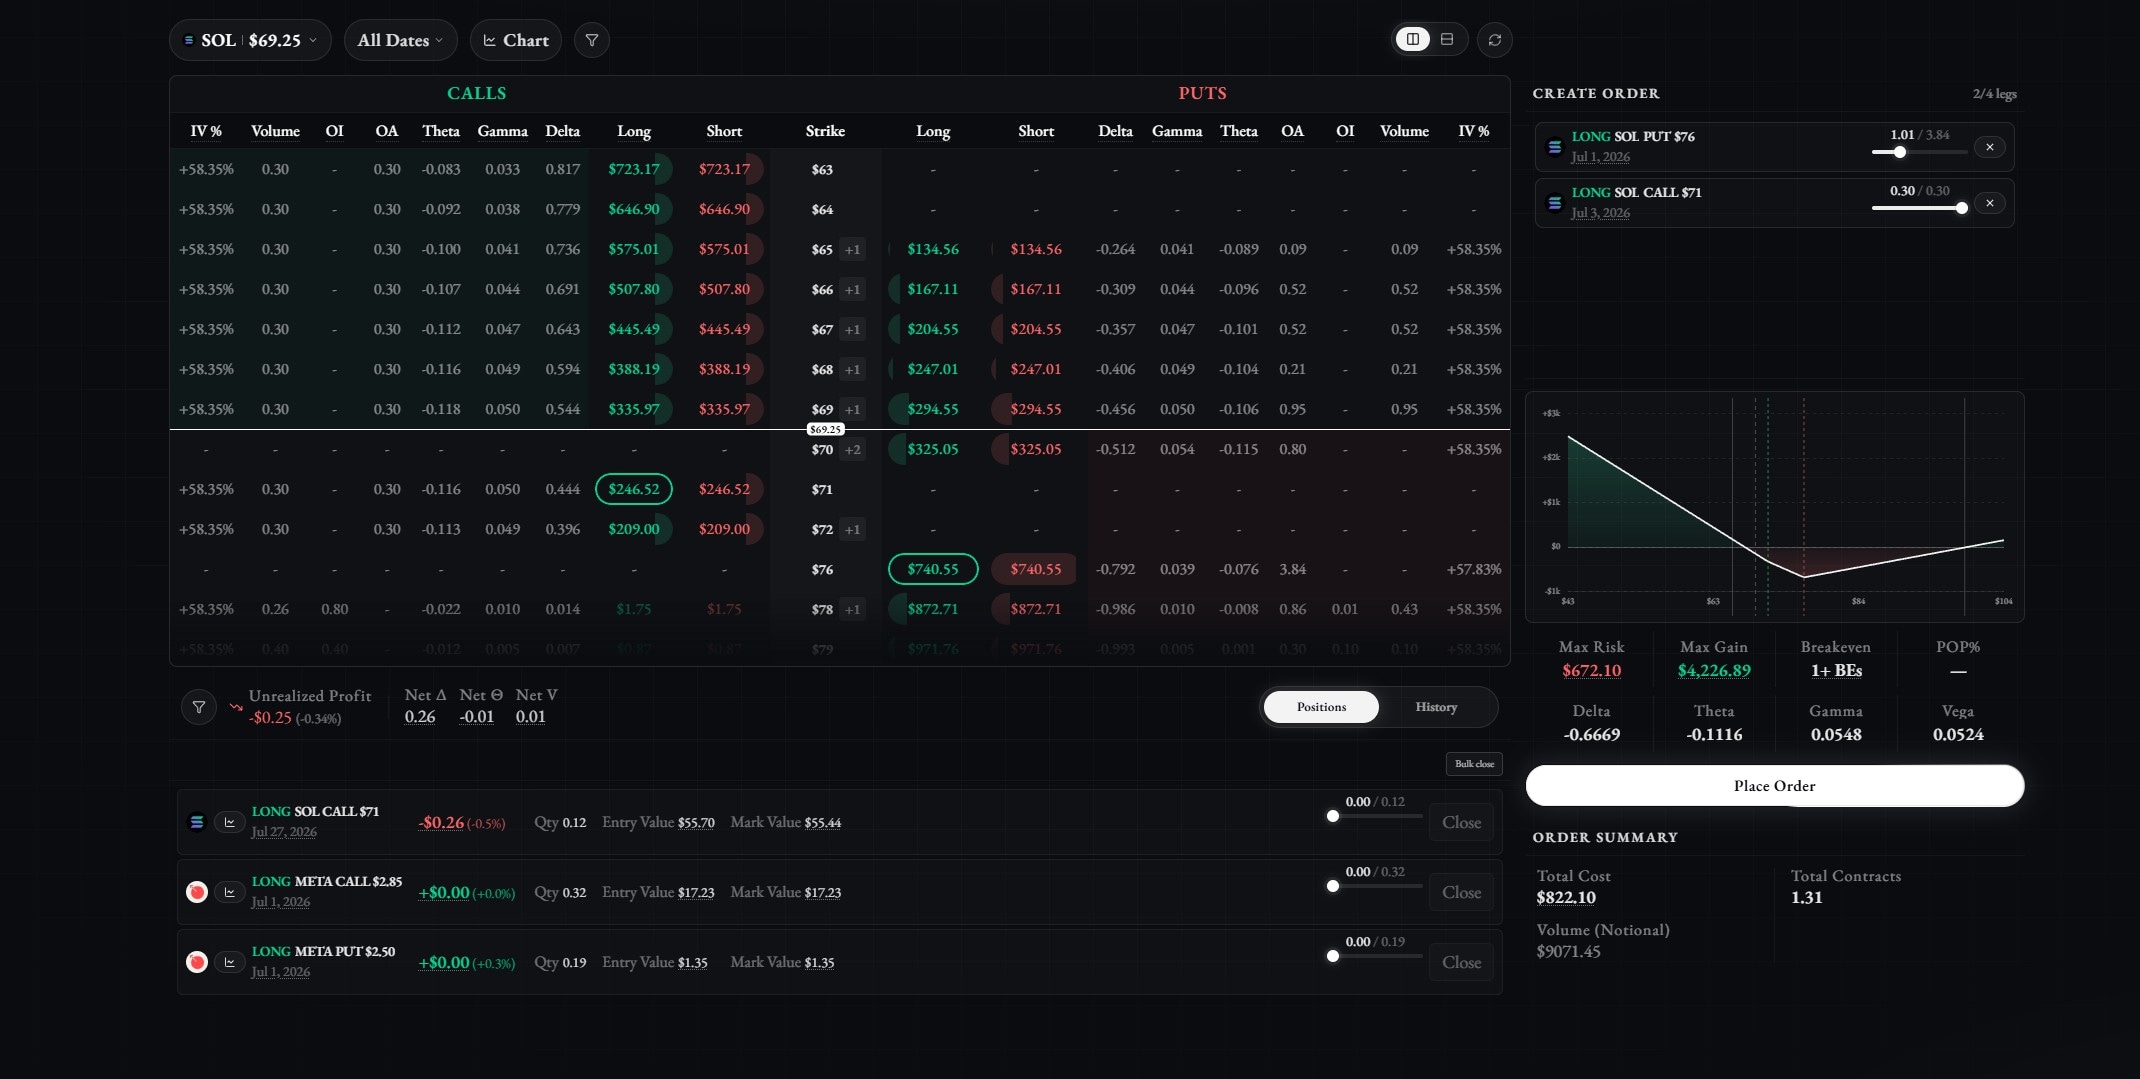Expand the +1 expiries at strike $78
The image size is (2140, 1079).
(x=852, y=610)
